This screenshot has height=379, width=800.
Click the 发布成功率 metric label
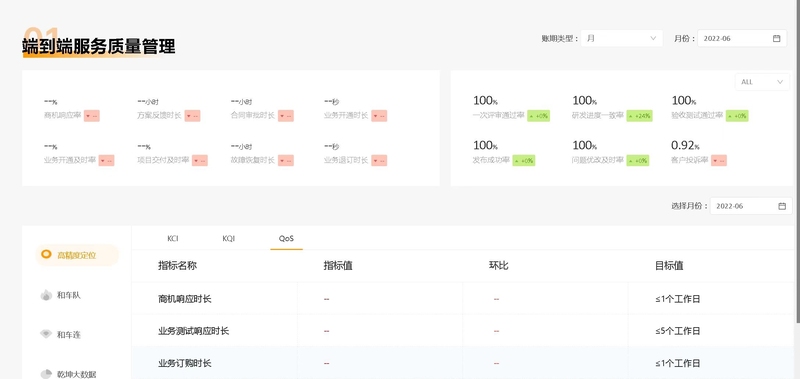click(x=491, y=160)
